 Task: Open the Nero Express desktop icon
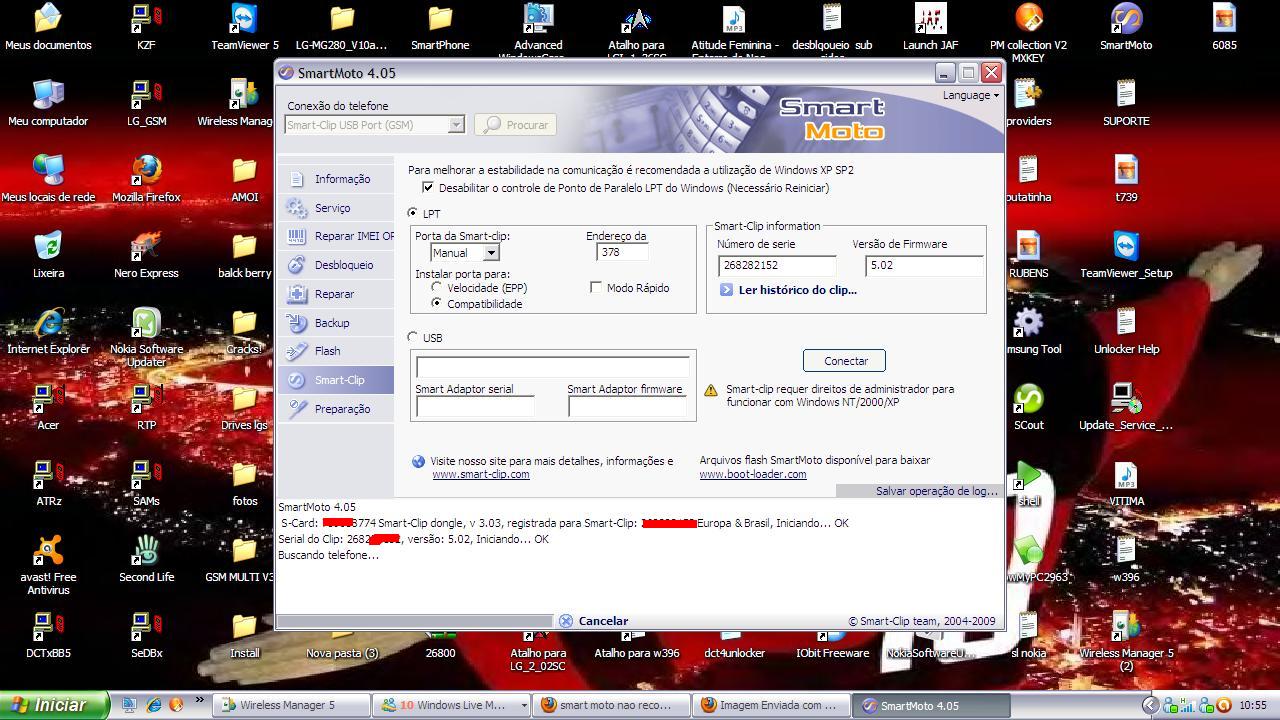[x=146, y=255]
